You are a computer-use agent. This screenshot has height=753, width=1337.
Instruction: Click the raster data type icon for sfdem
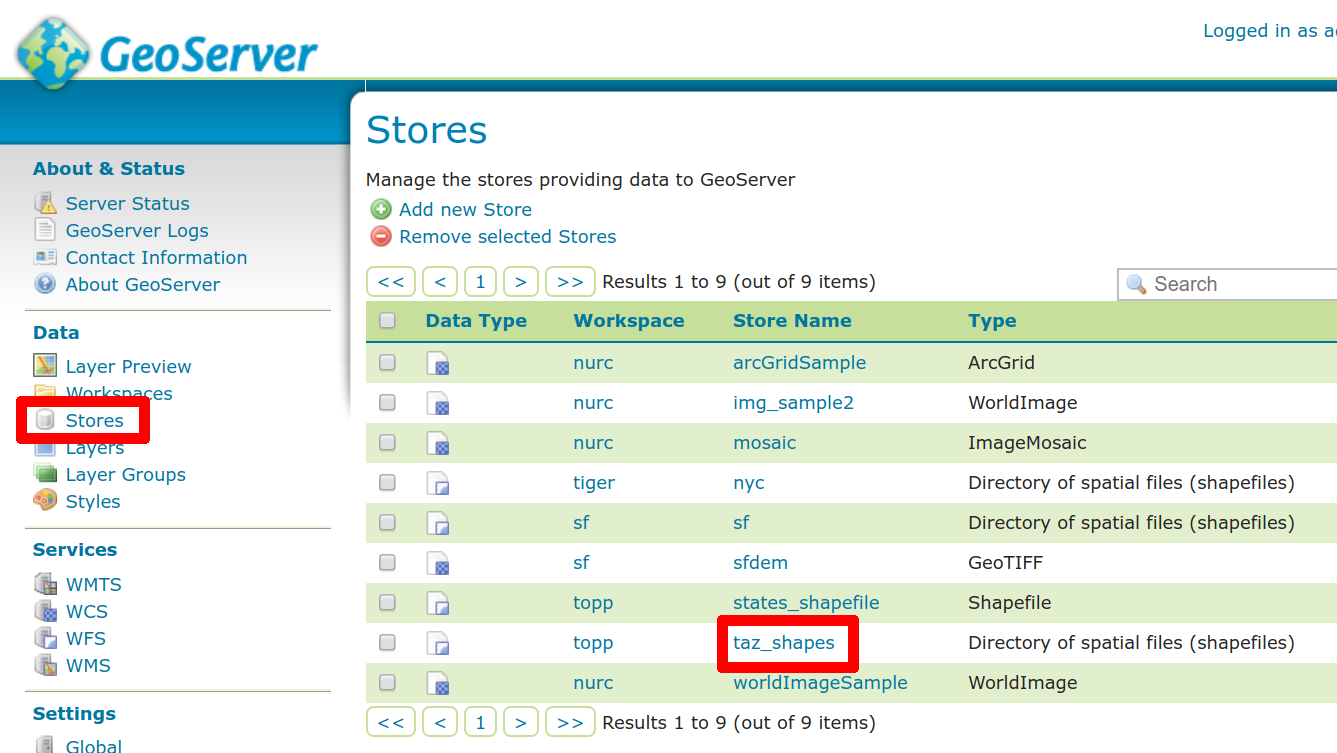tap(438, 563)
